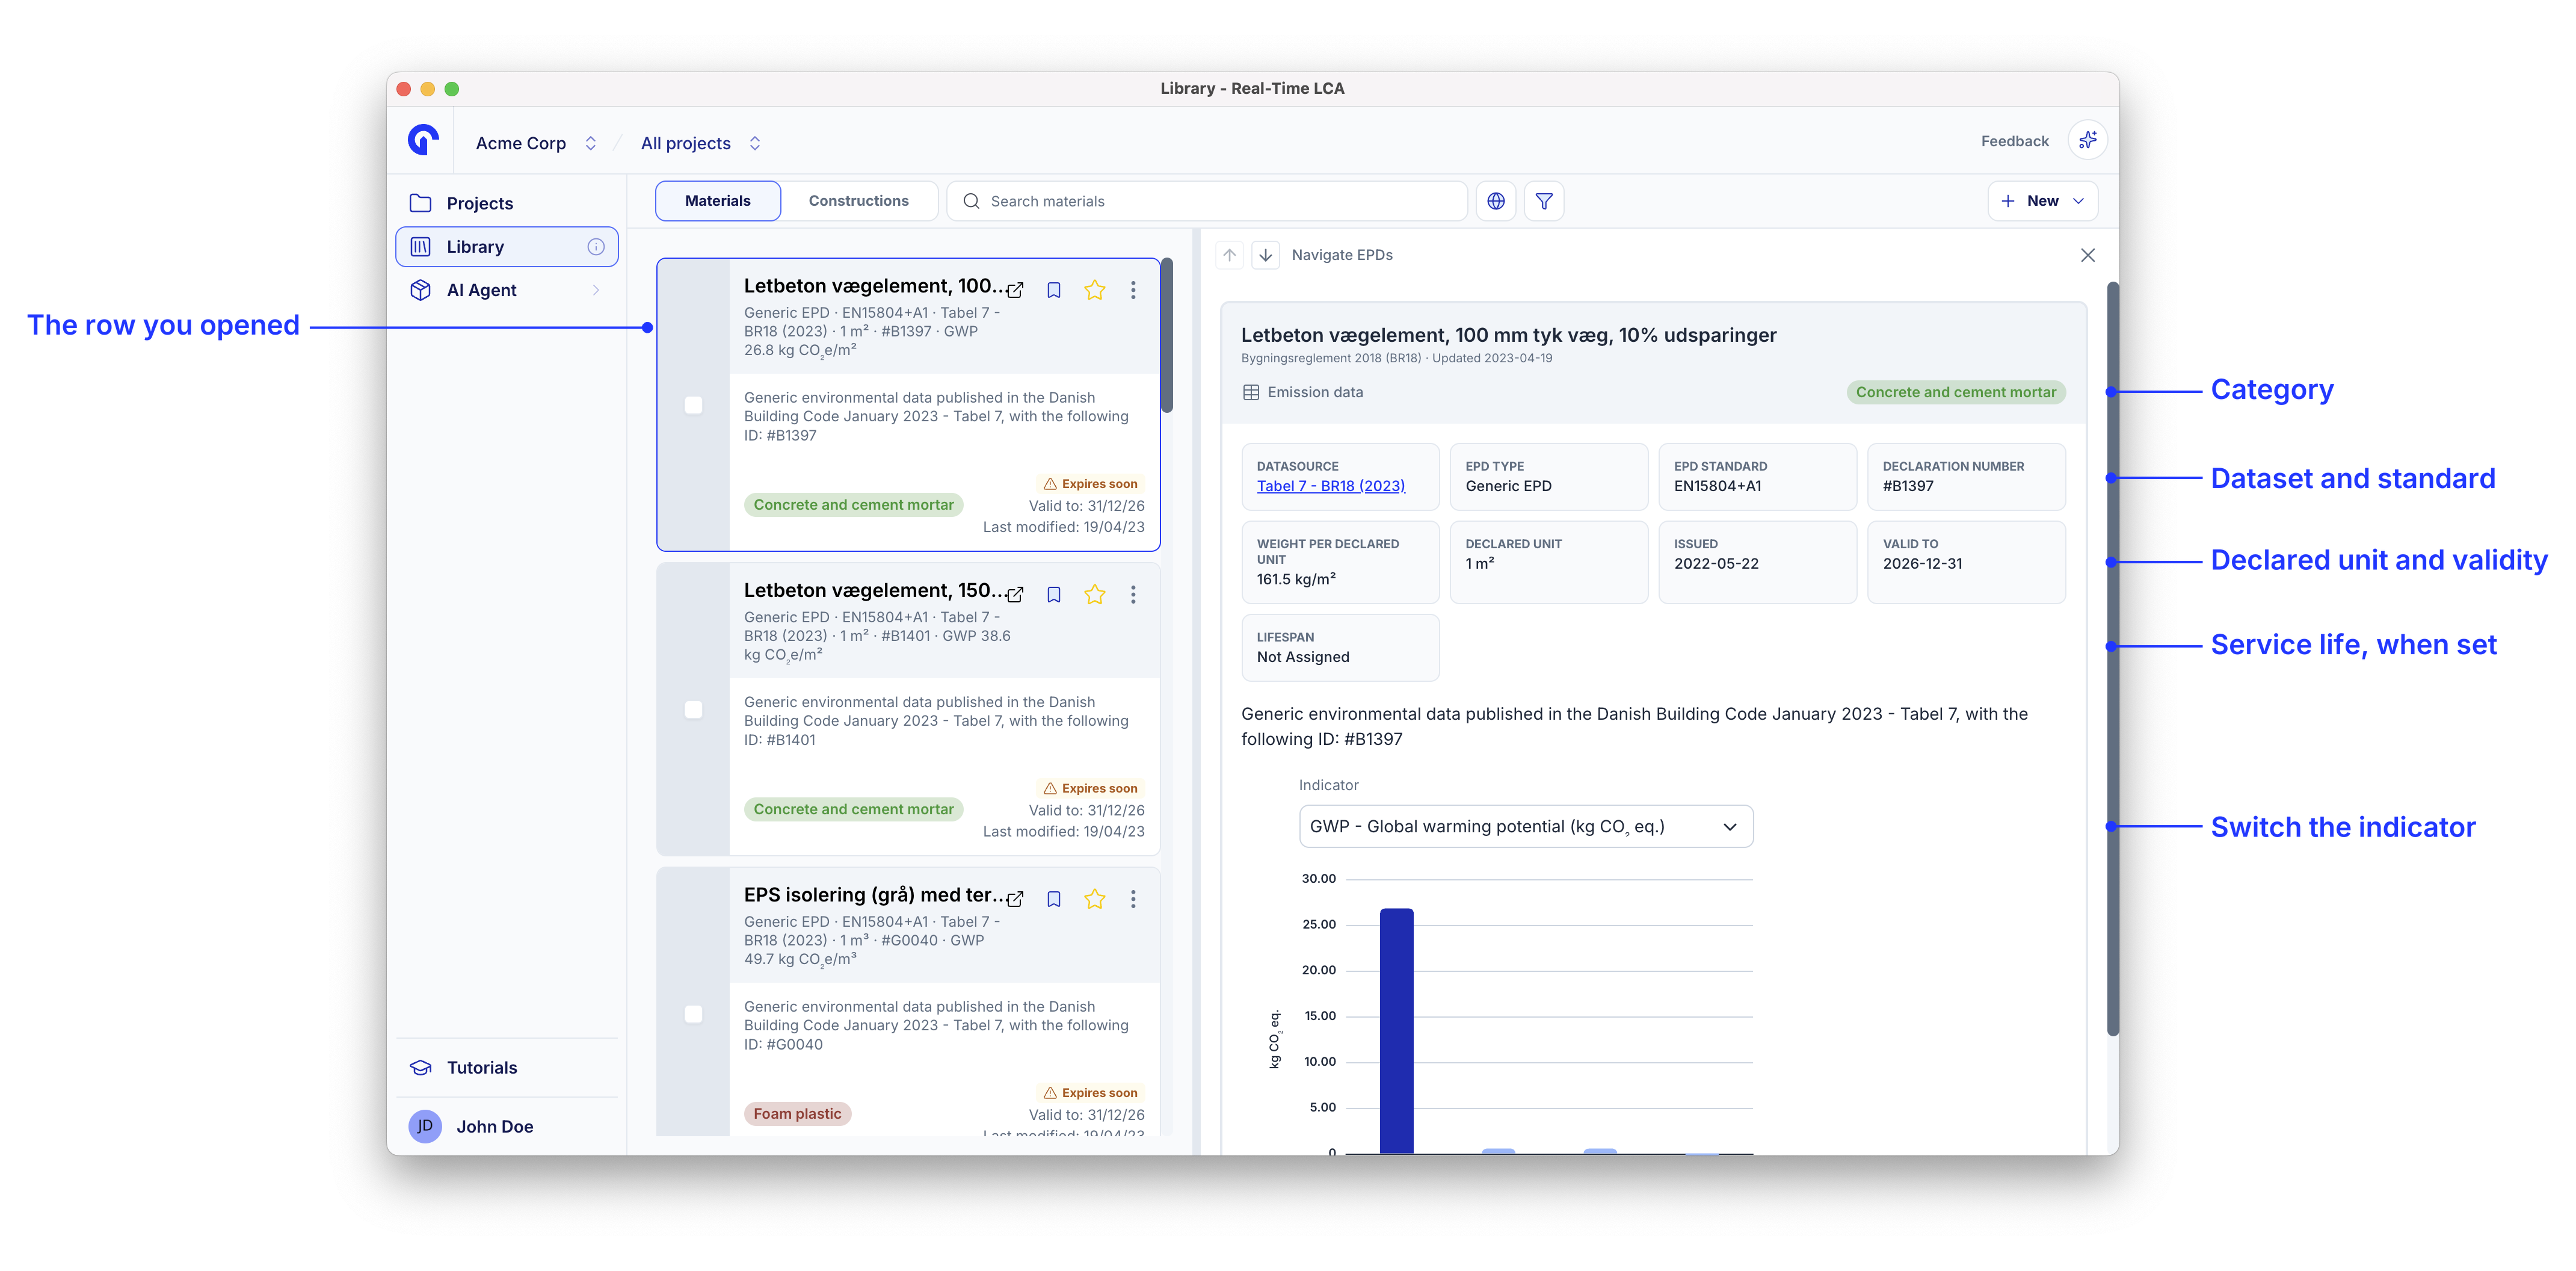Check the Letbeton vægelement 100 row checkbox

click(693, 405)
